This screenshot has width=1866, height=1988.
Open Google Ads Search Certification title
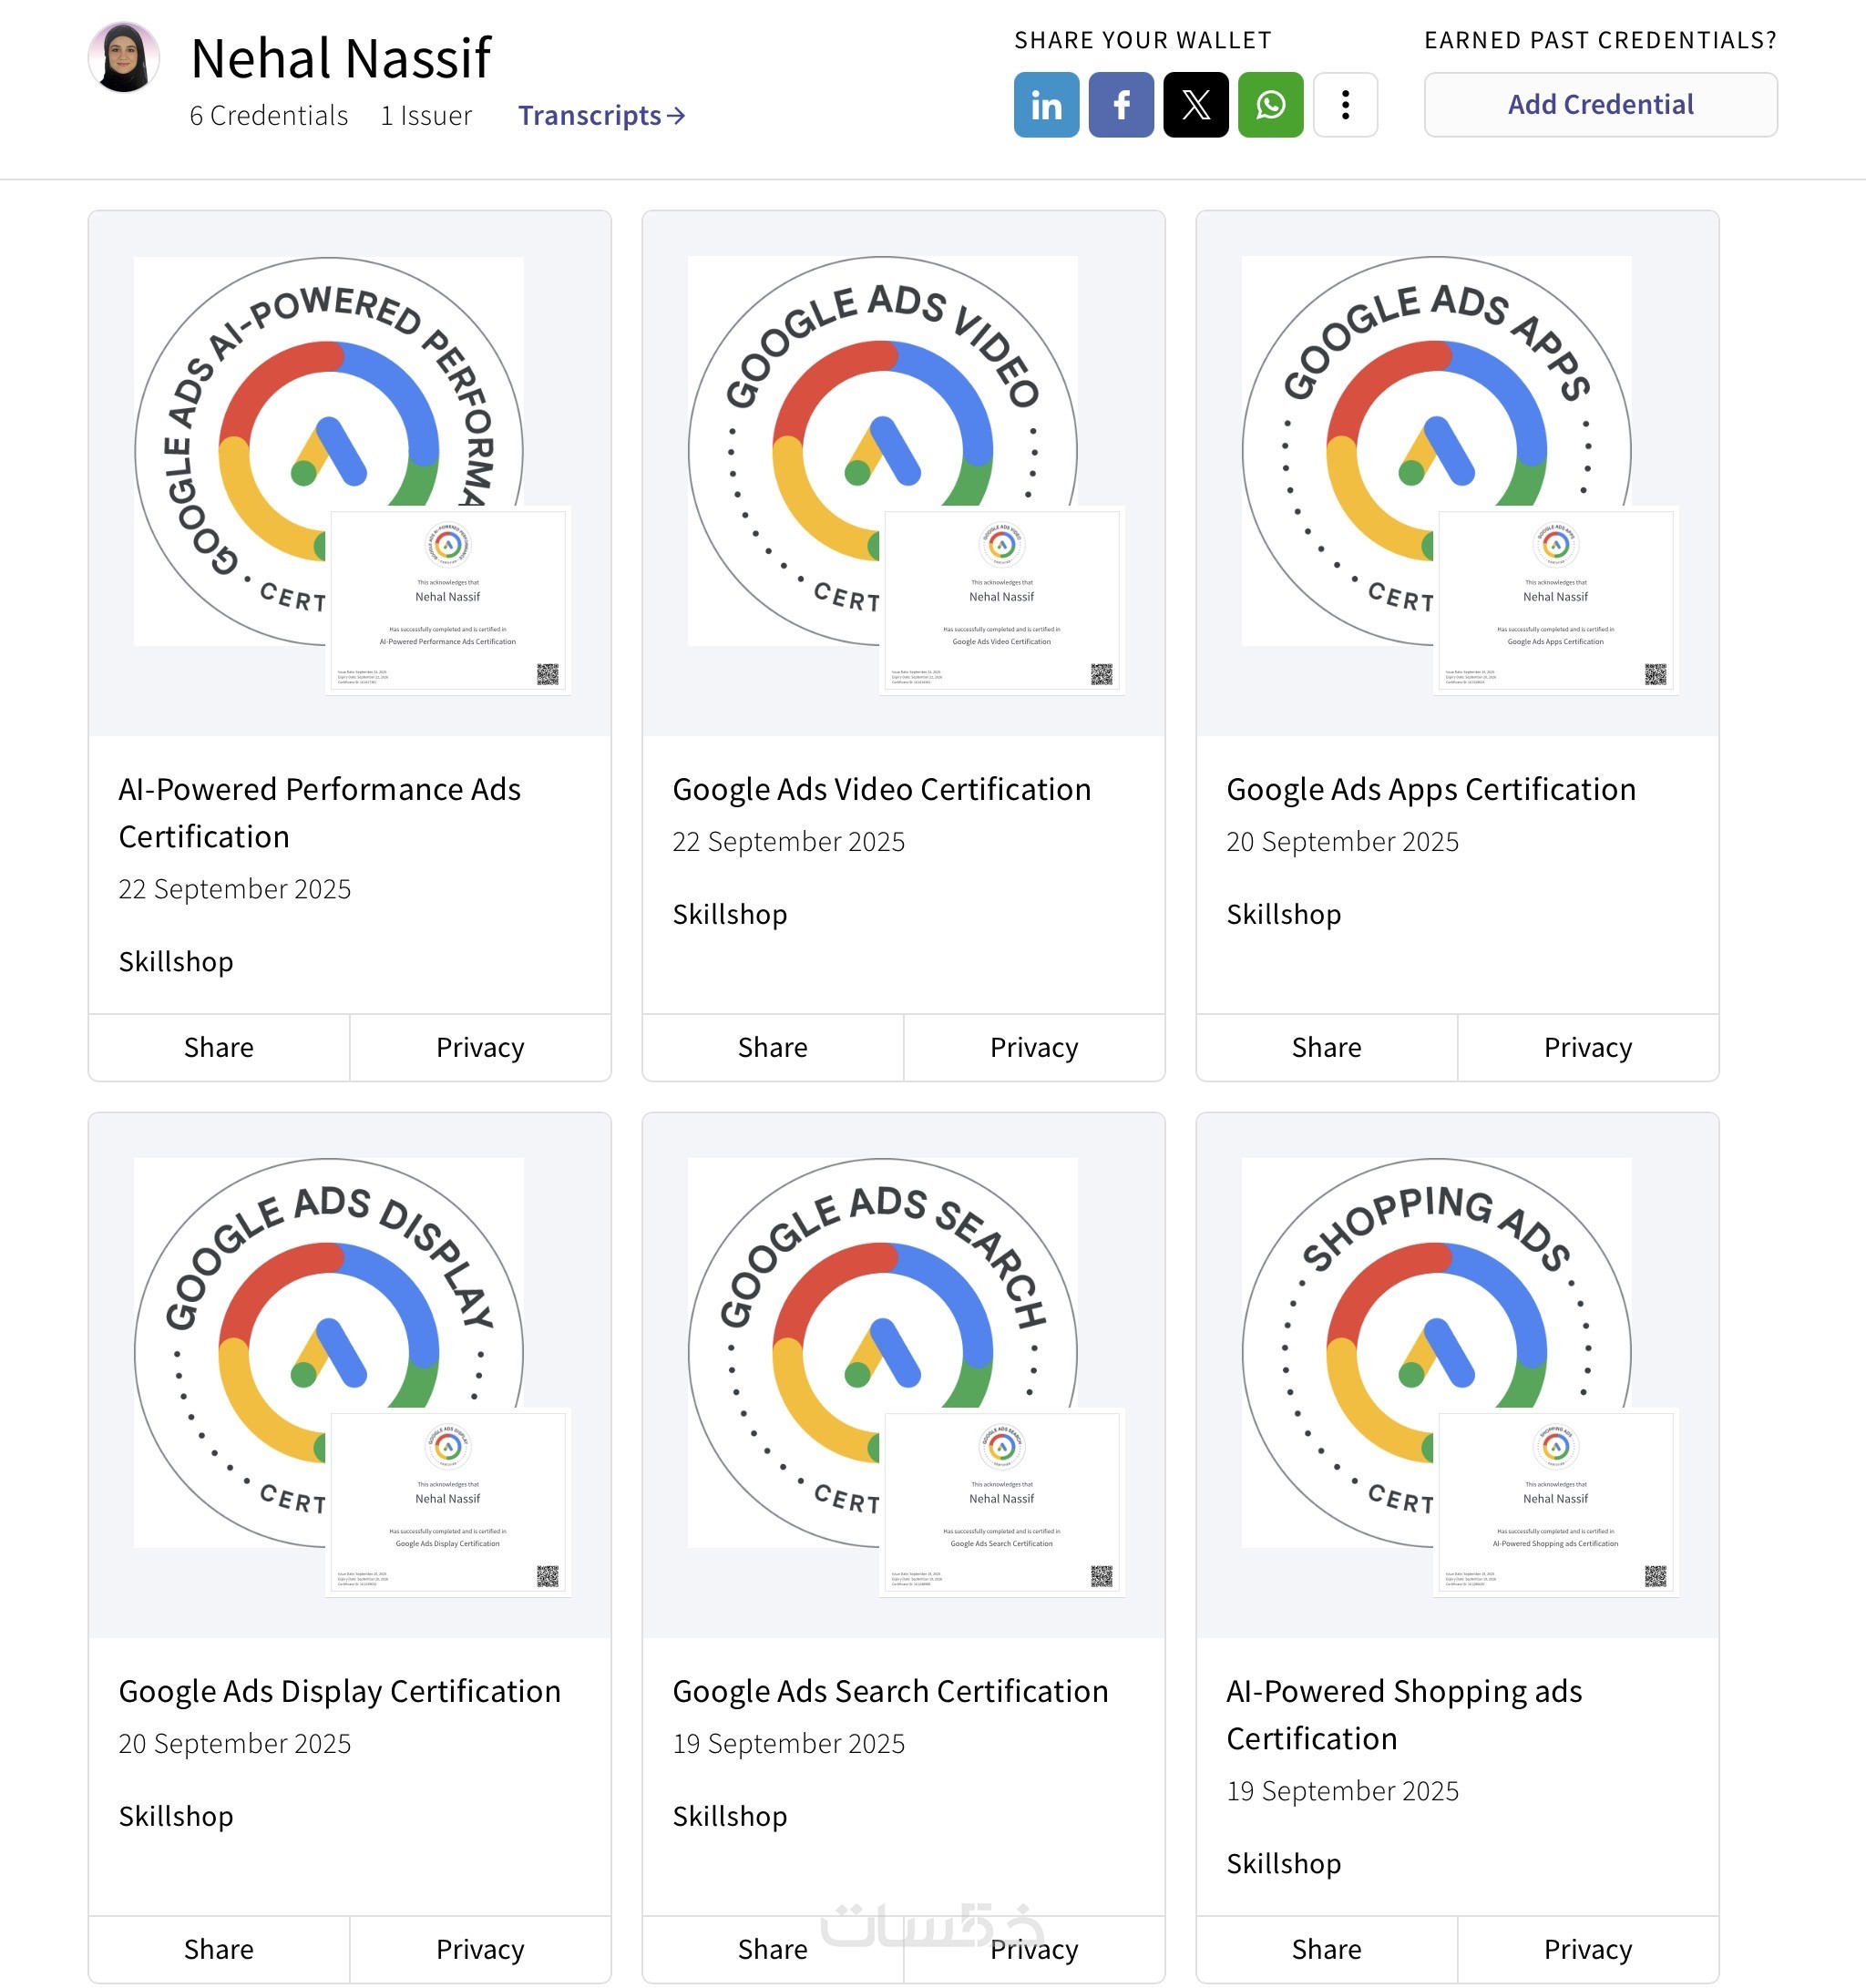coord(890,1691)
